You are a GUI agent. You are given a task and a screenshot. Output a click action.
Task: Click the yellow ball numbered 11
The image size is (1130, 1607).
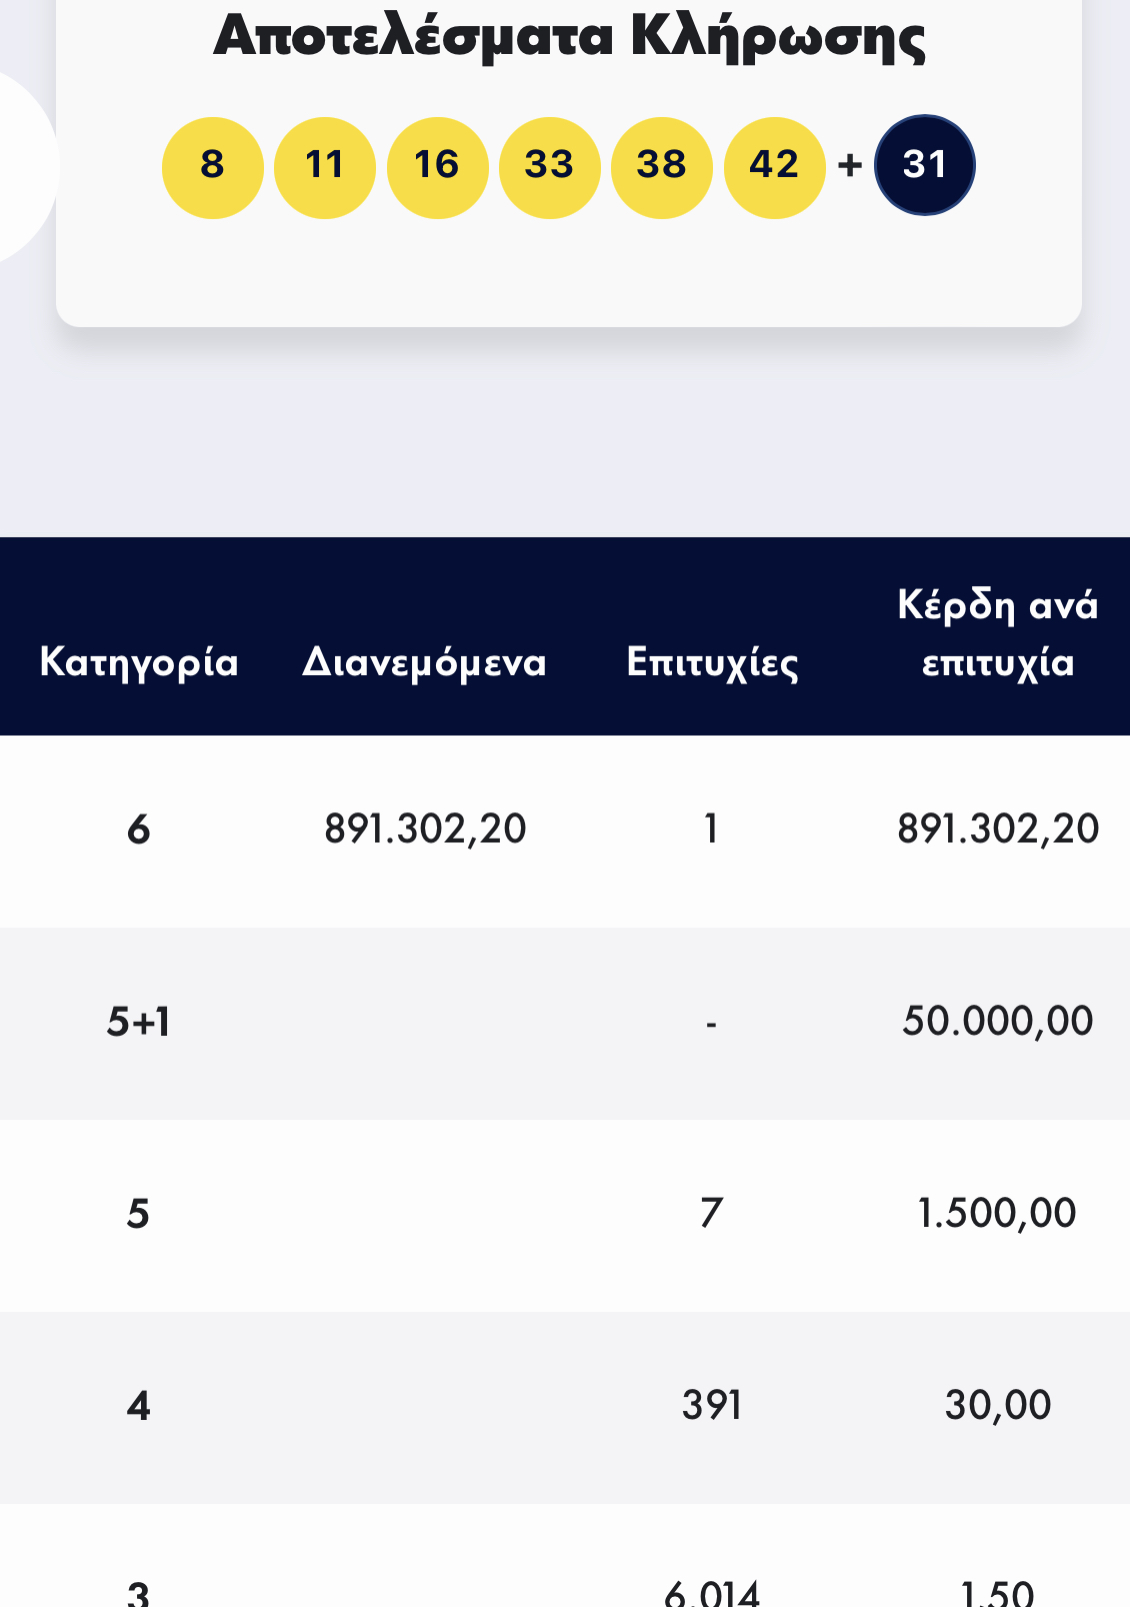tap(325, 166)
